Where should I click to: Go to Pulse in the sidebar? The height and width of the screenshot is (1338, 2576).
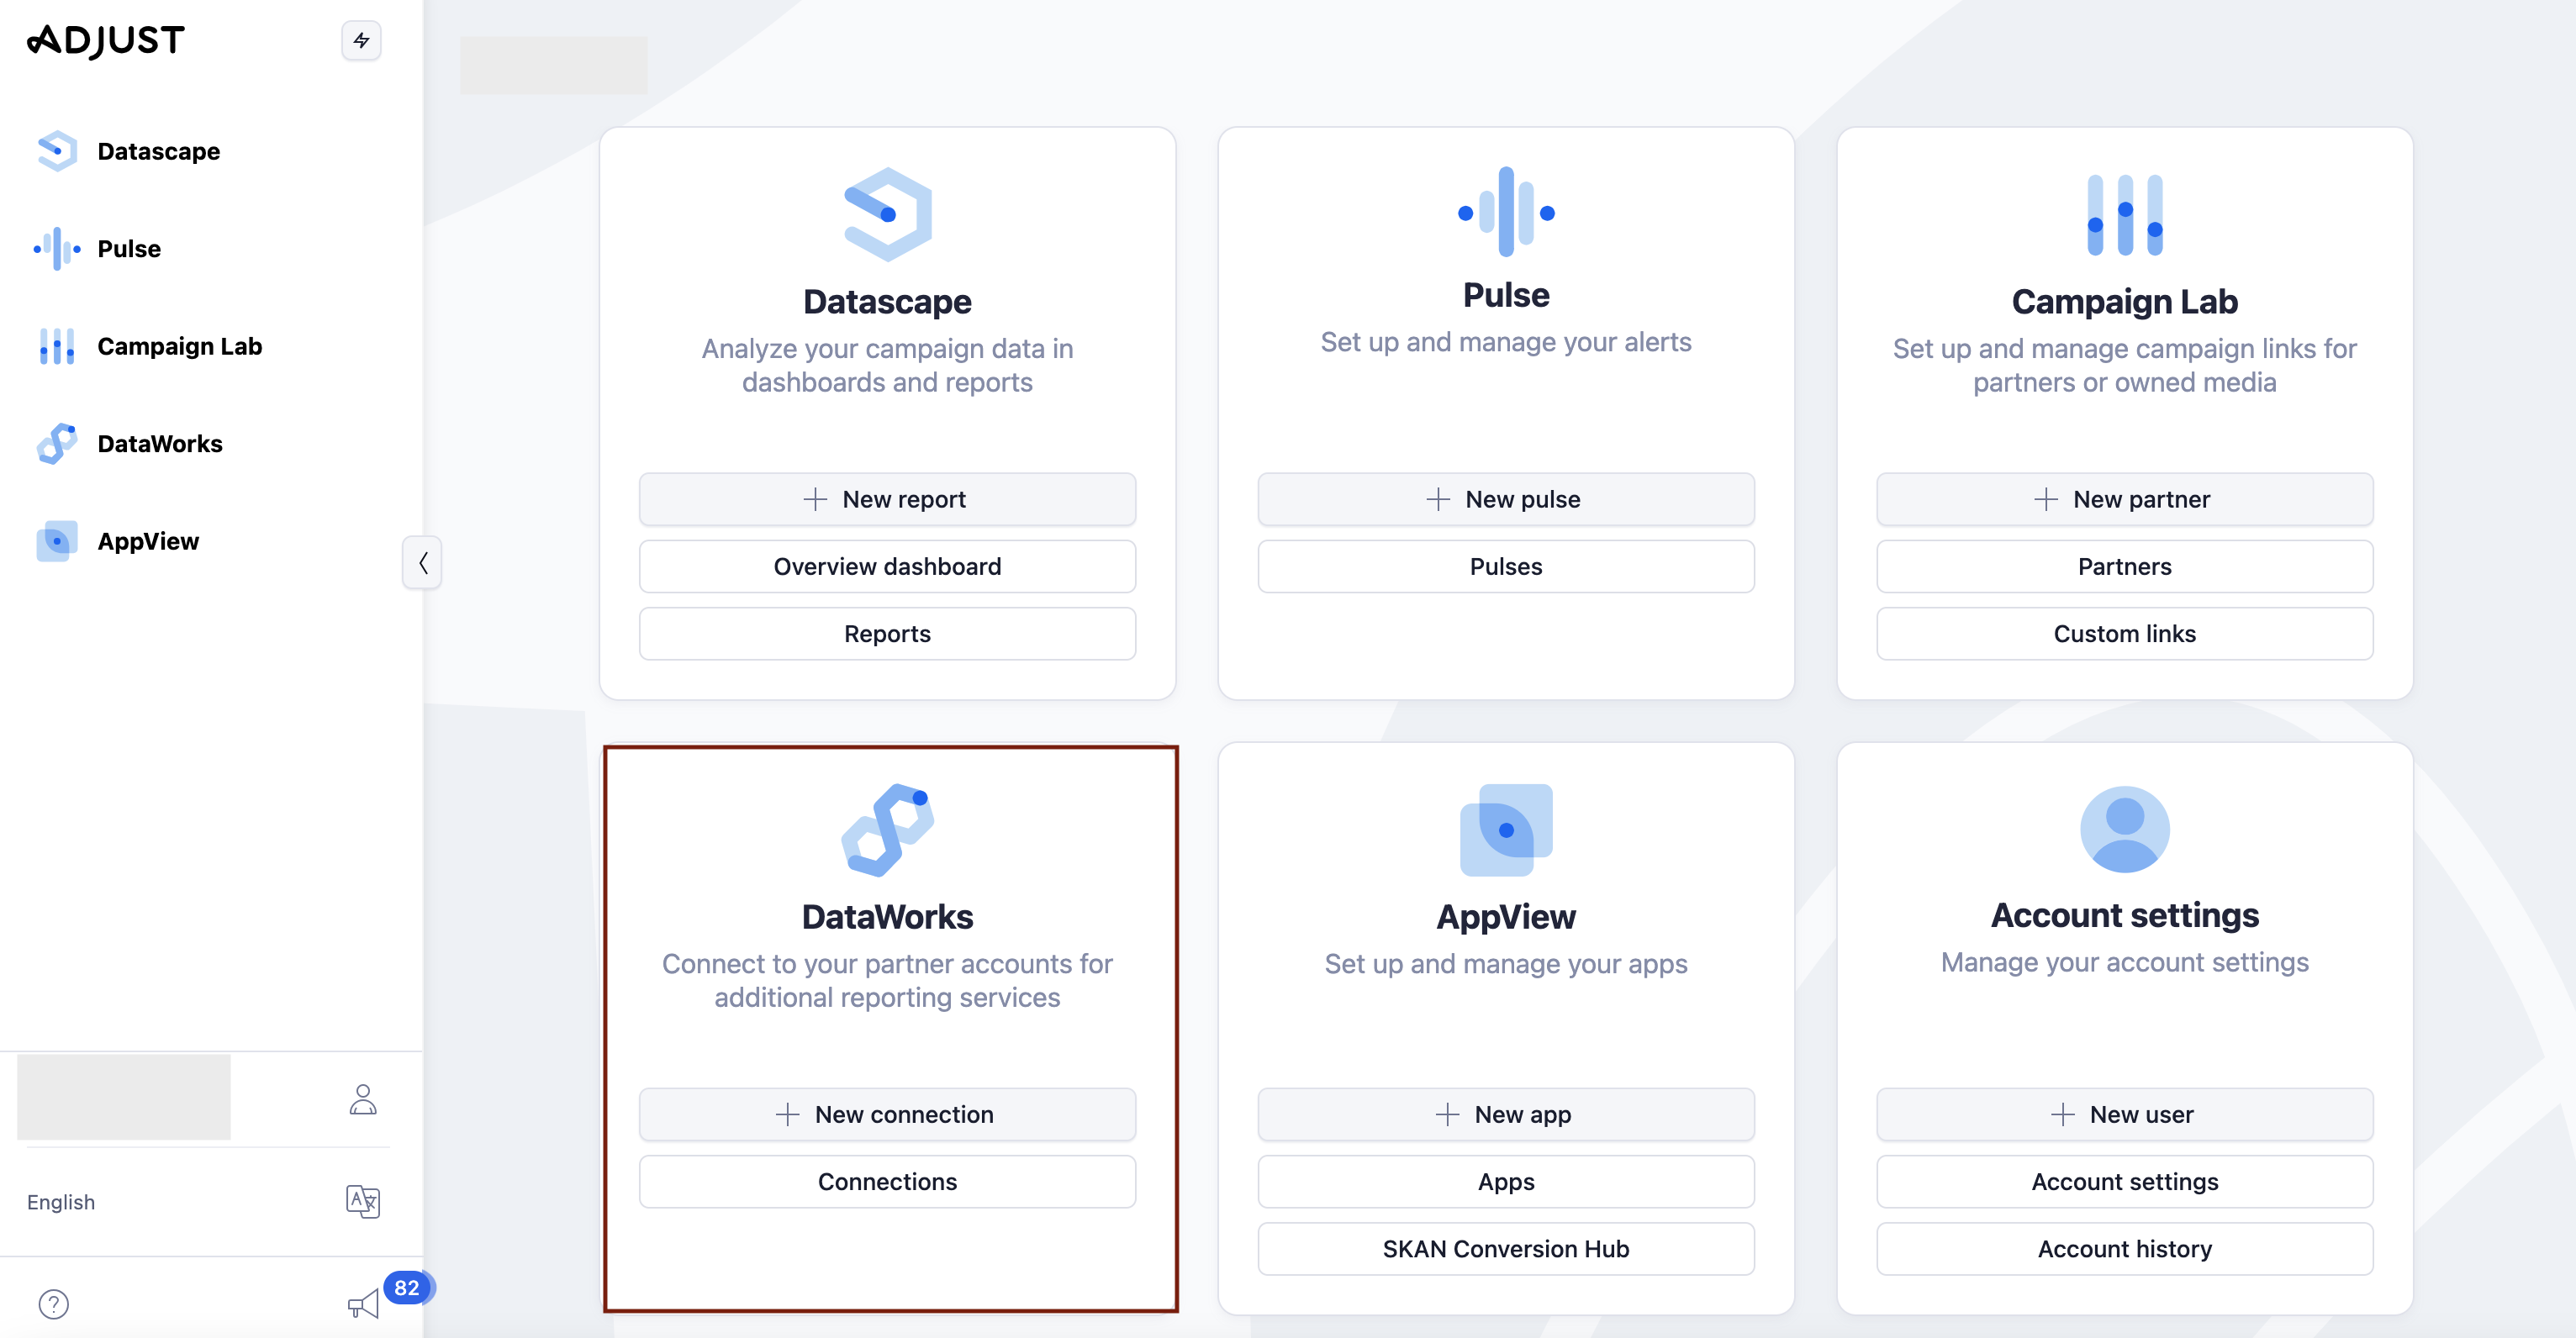tap(129, 249)
